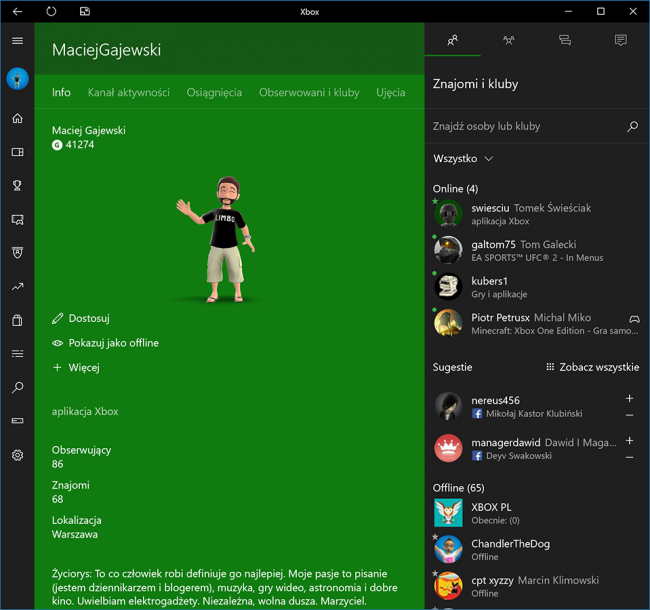Toggle Pokazuj jako offline
This screenshot has width=650, height=610.
105,343
